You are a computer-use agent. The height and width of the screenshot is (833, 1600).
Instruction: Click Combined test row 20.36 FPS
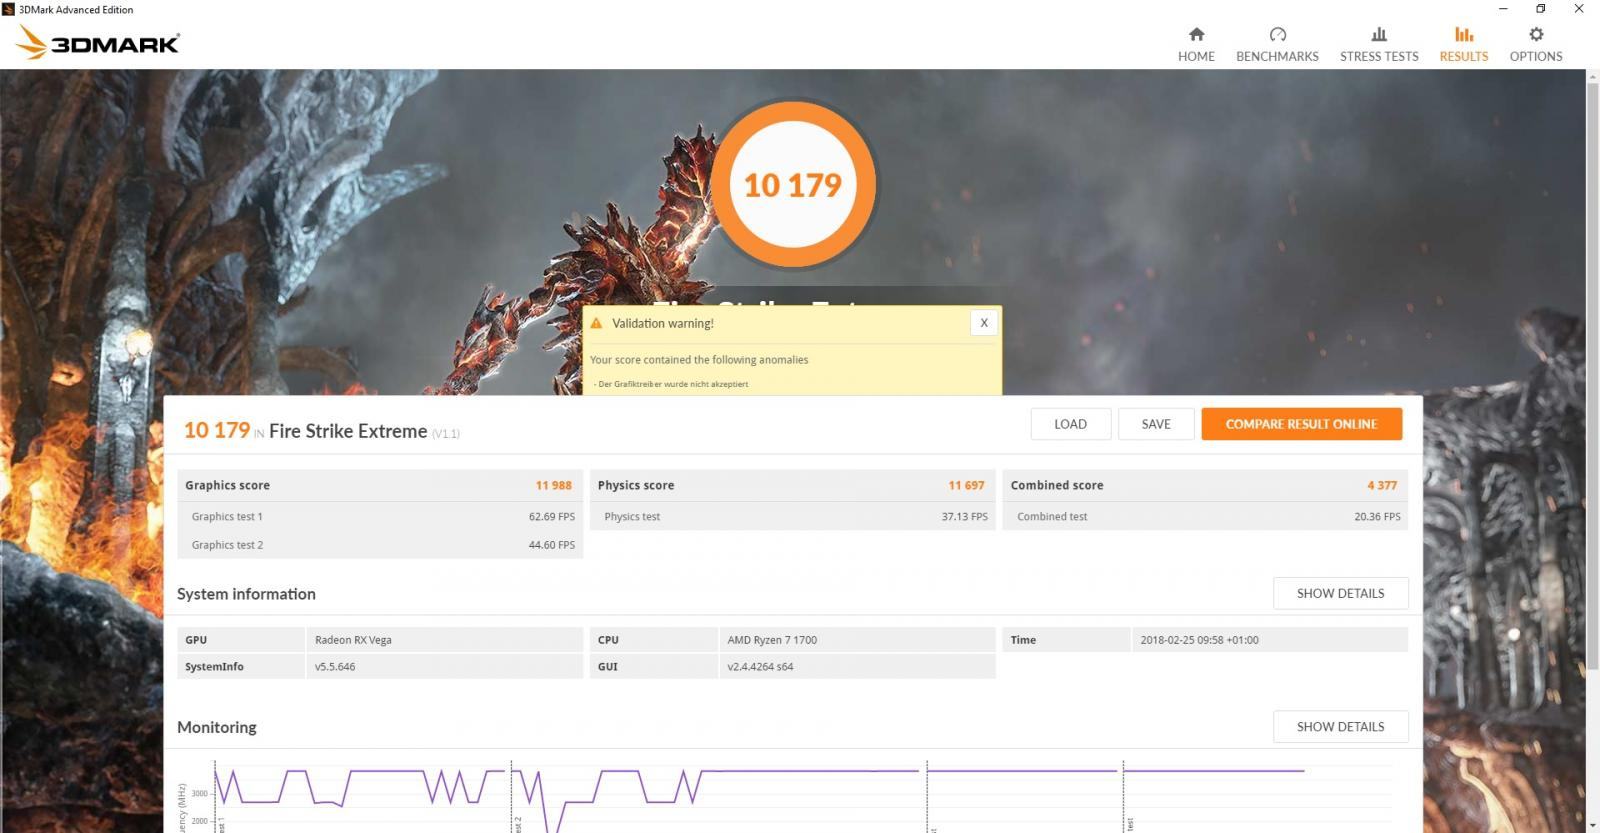1205,517
